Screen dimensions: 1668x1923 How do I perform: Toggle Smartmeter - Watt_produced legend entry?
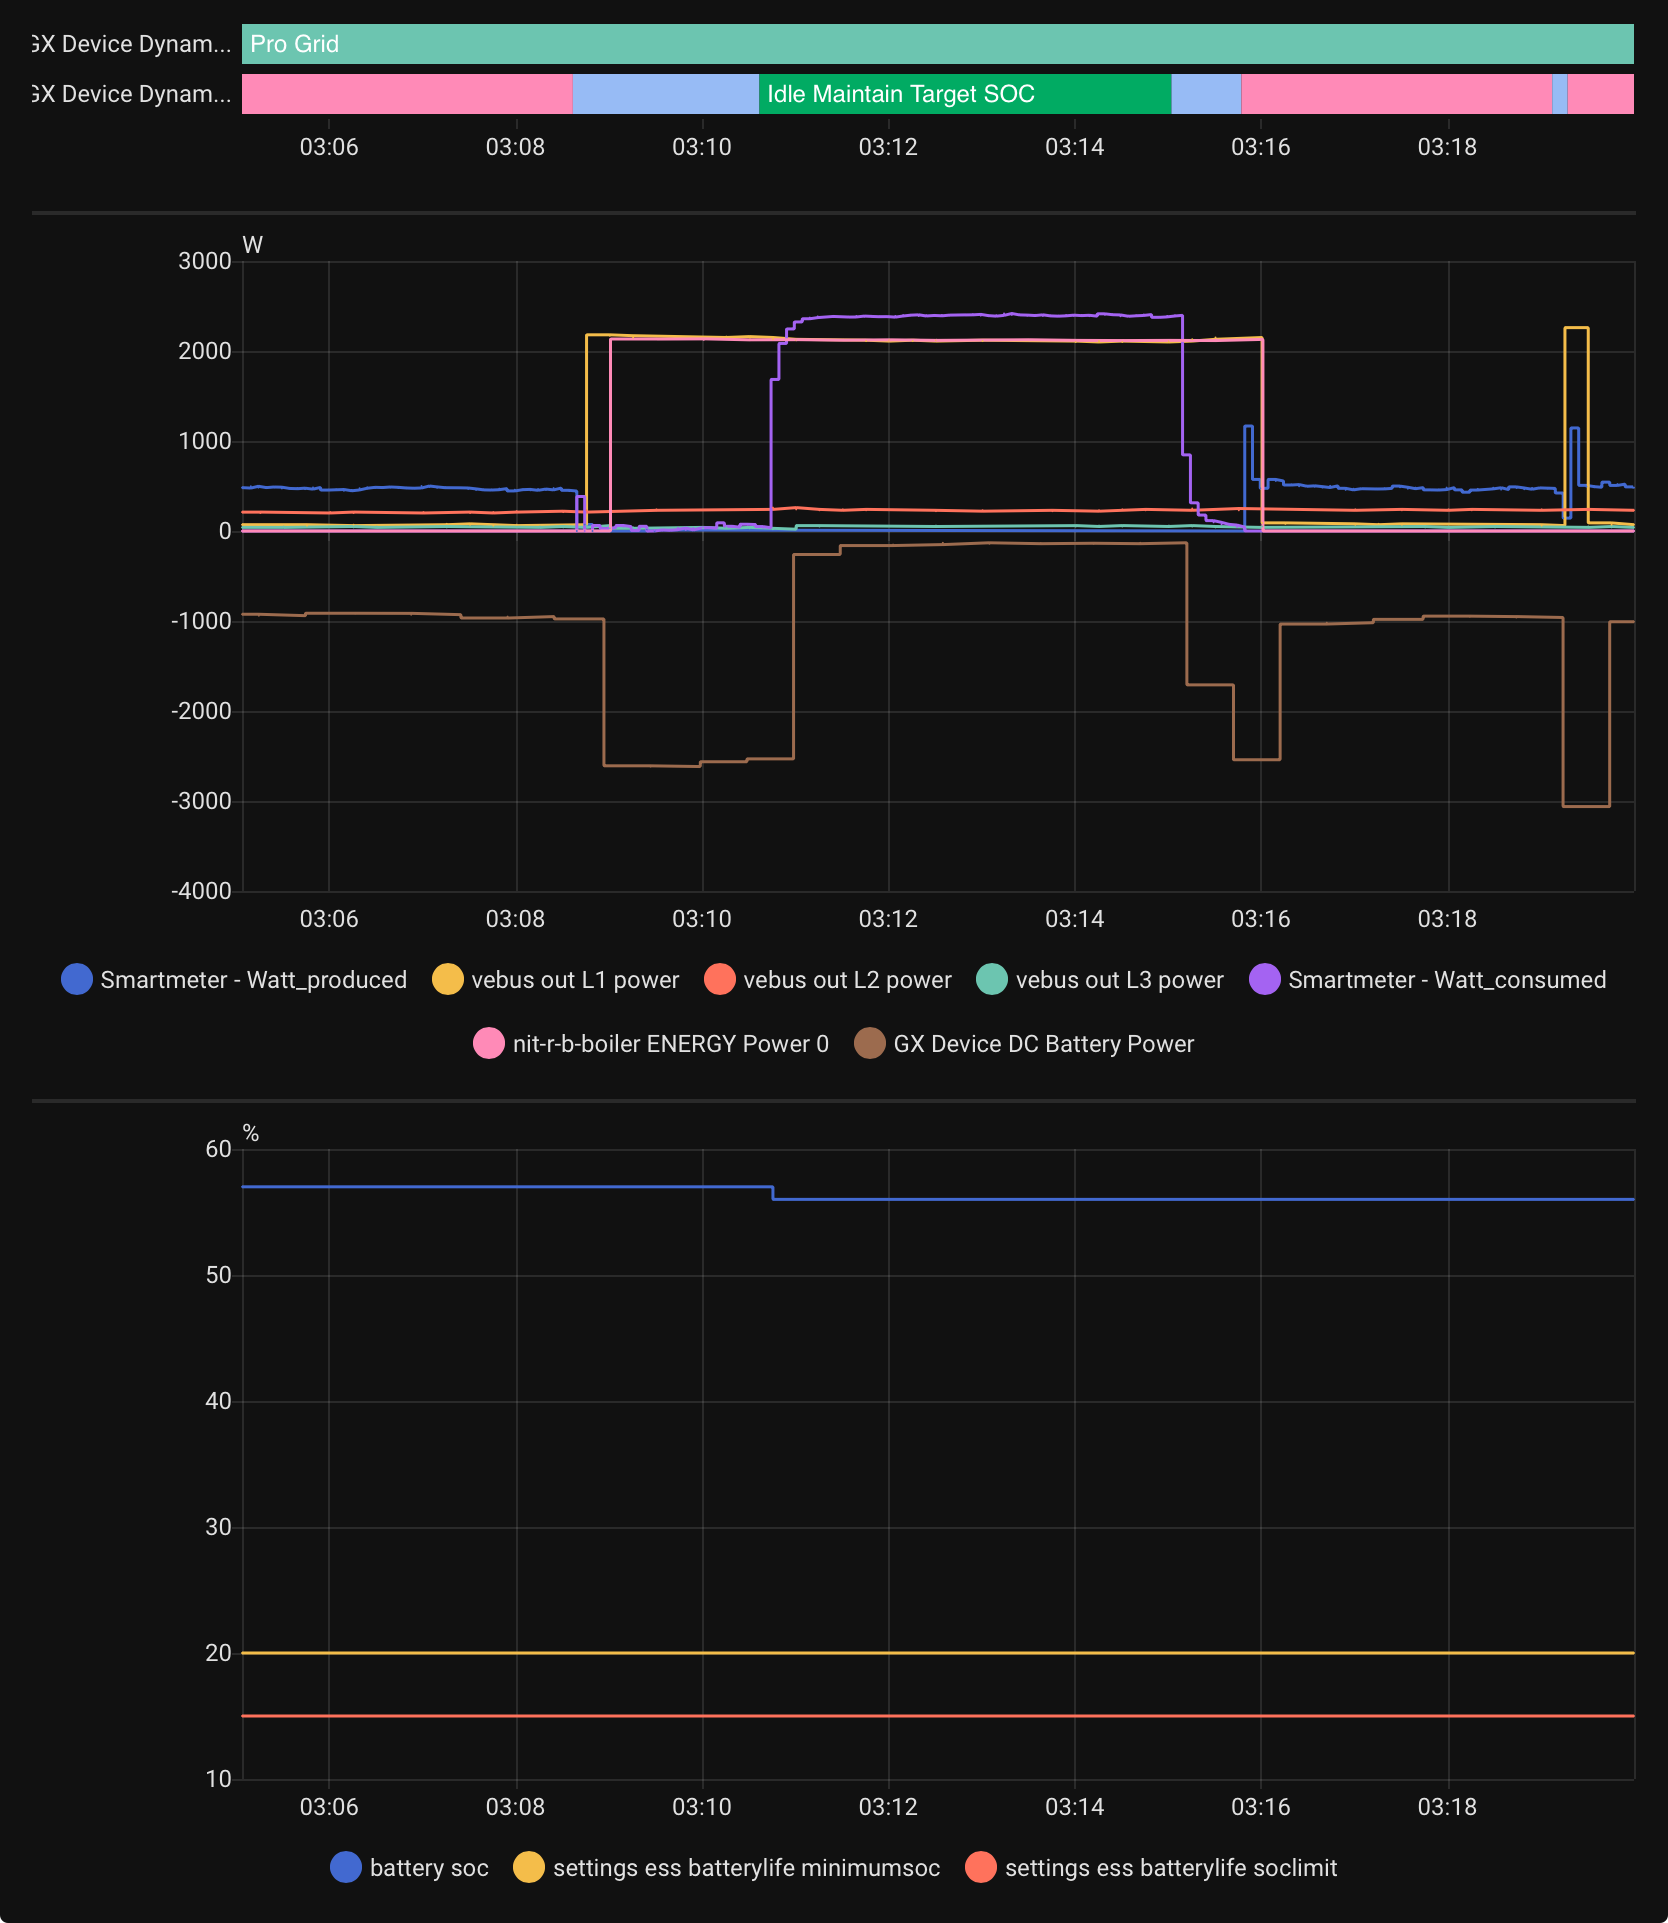(234, 980)
